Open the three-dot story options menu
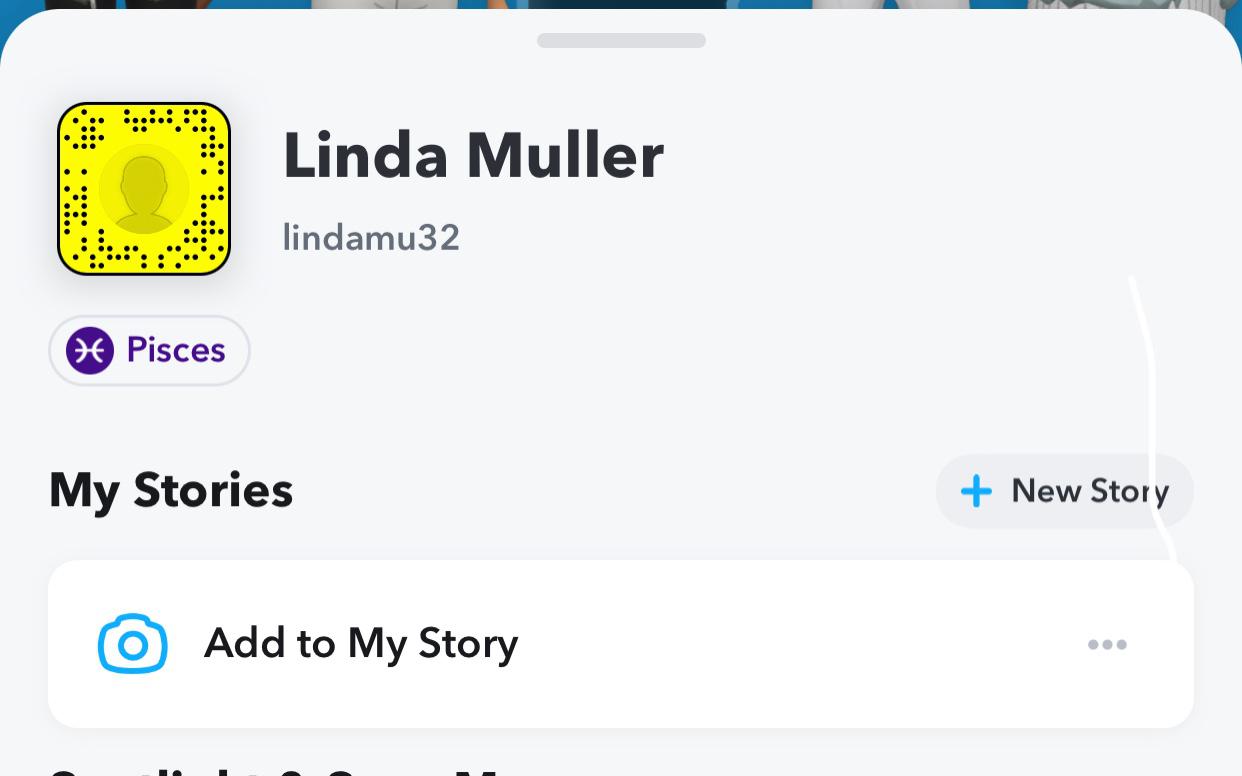 click(x=1107, y=645)
